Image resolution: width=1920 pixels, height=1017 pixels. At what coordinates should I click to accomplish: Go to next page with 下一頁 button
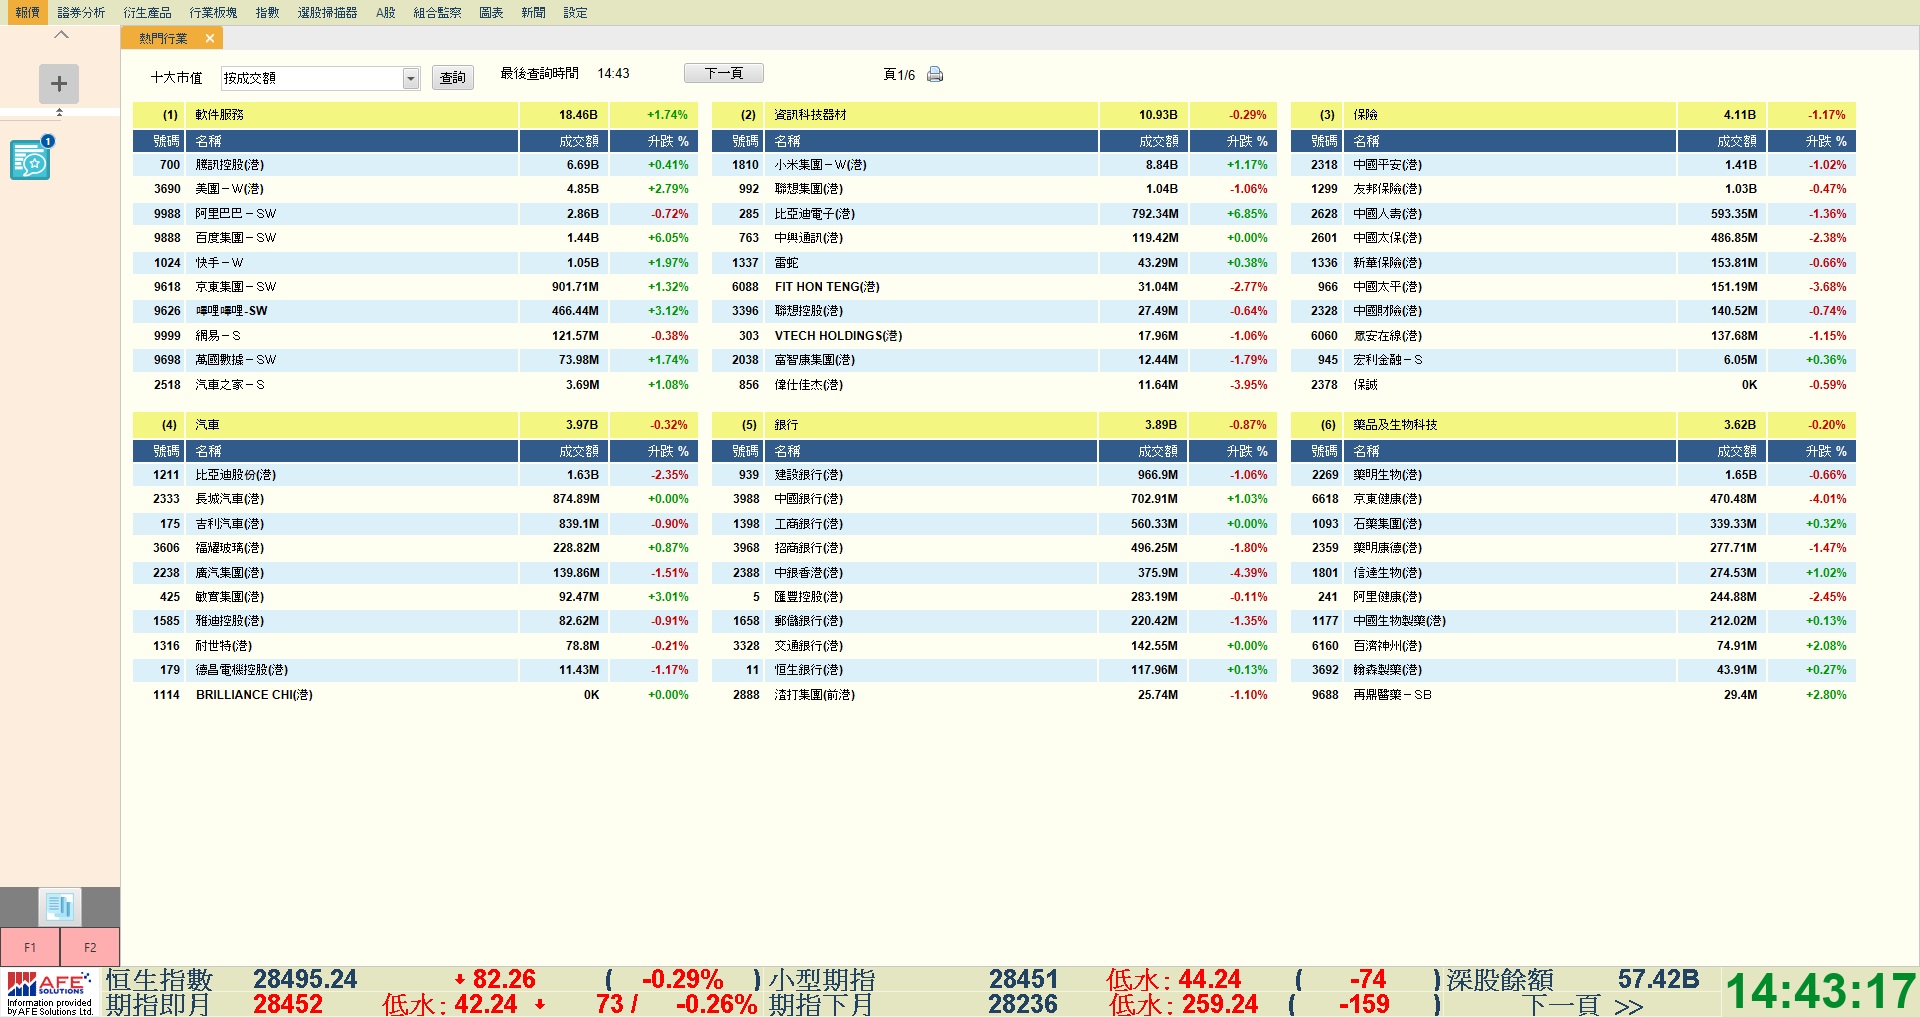[724, 73]
